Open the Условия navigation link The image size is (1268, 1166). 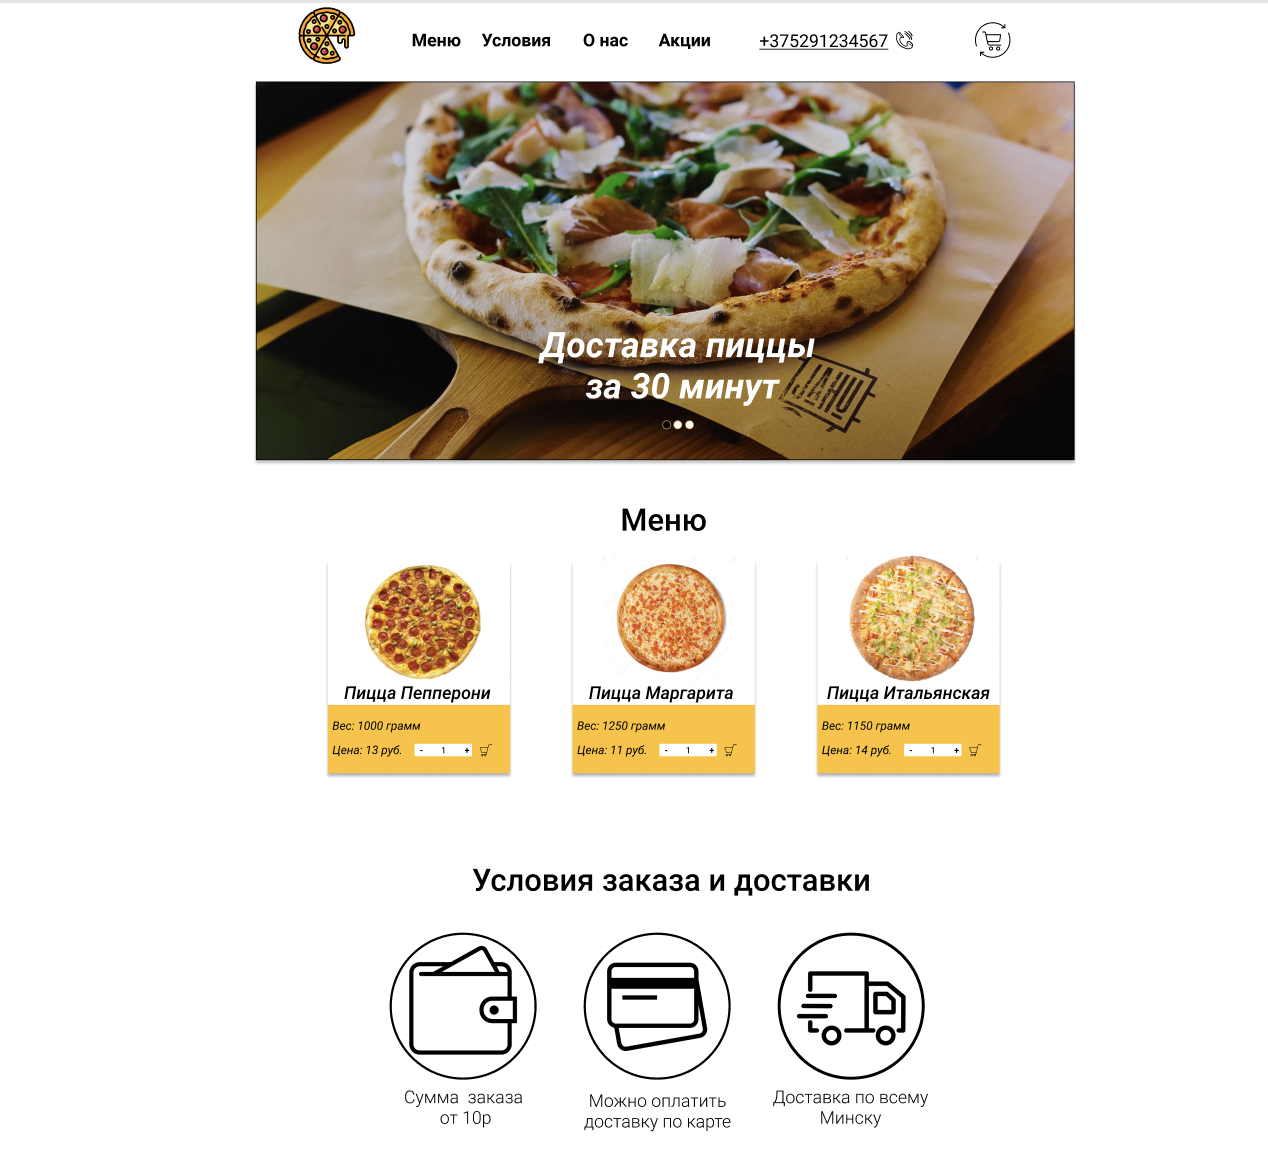(x=516, y=40)
